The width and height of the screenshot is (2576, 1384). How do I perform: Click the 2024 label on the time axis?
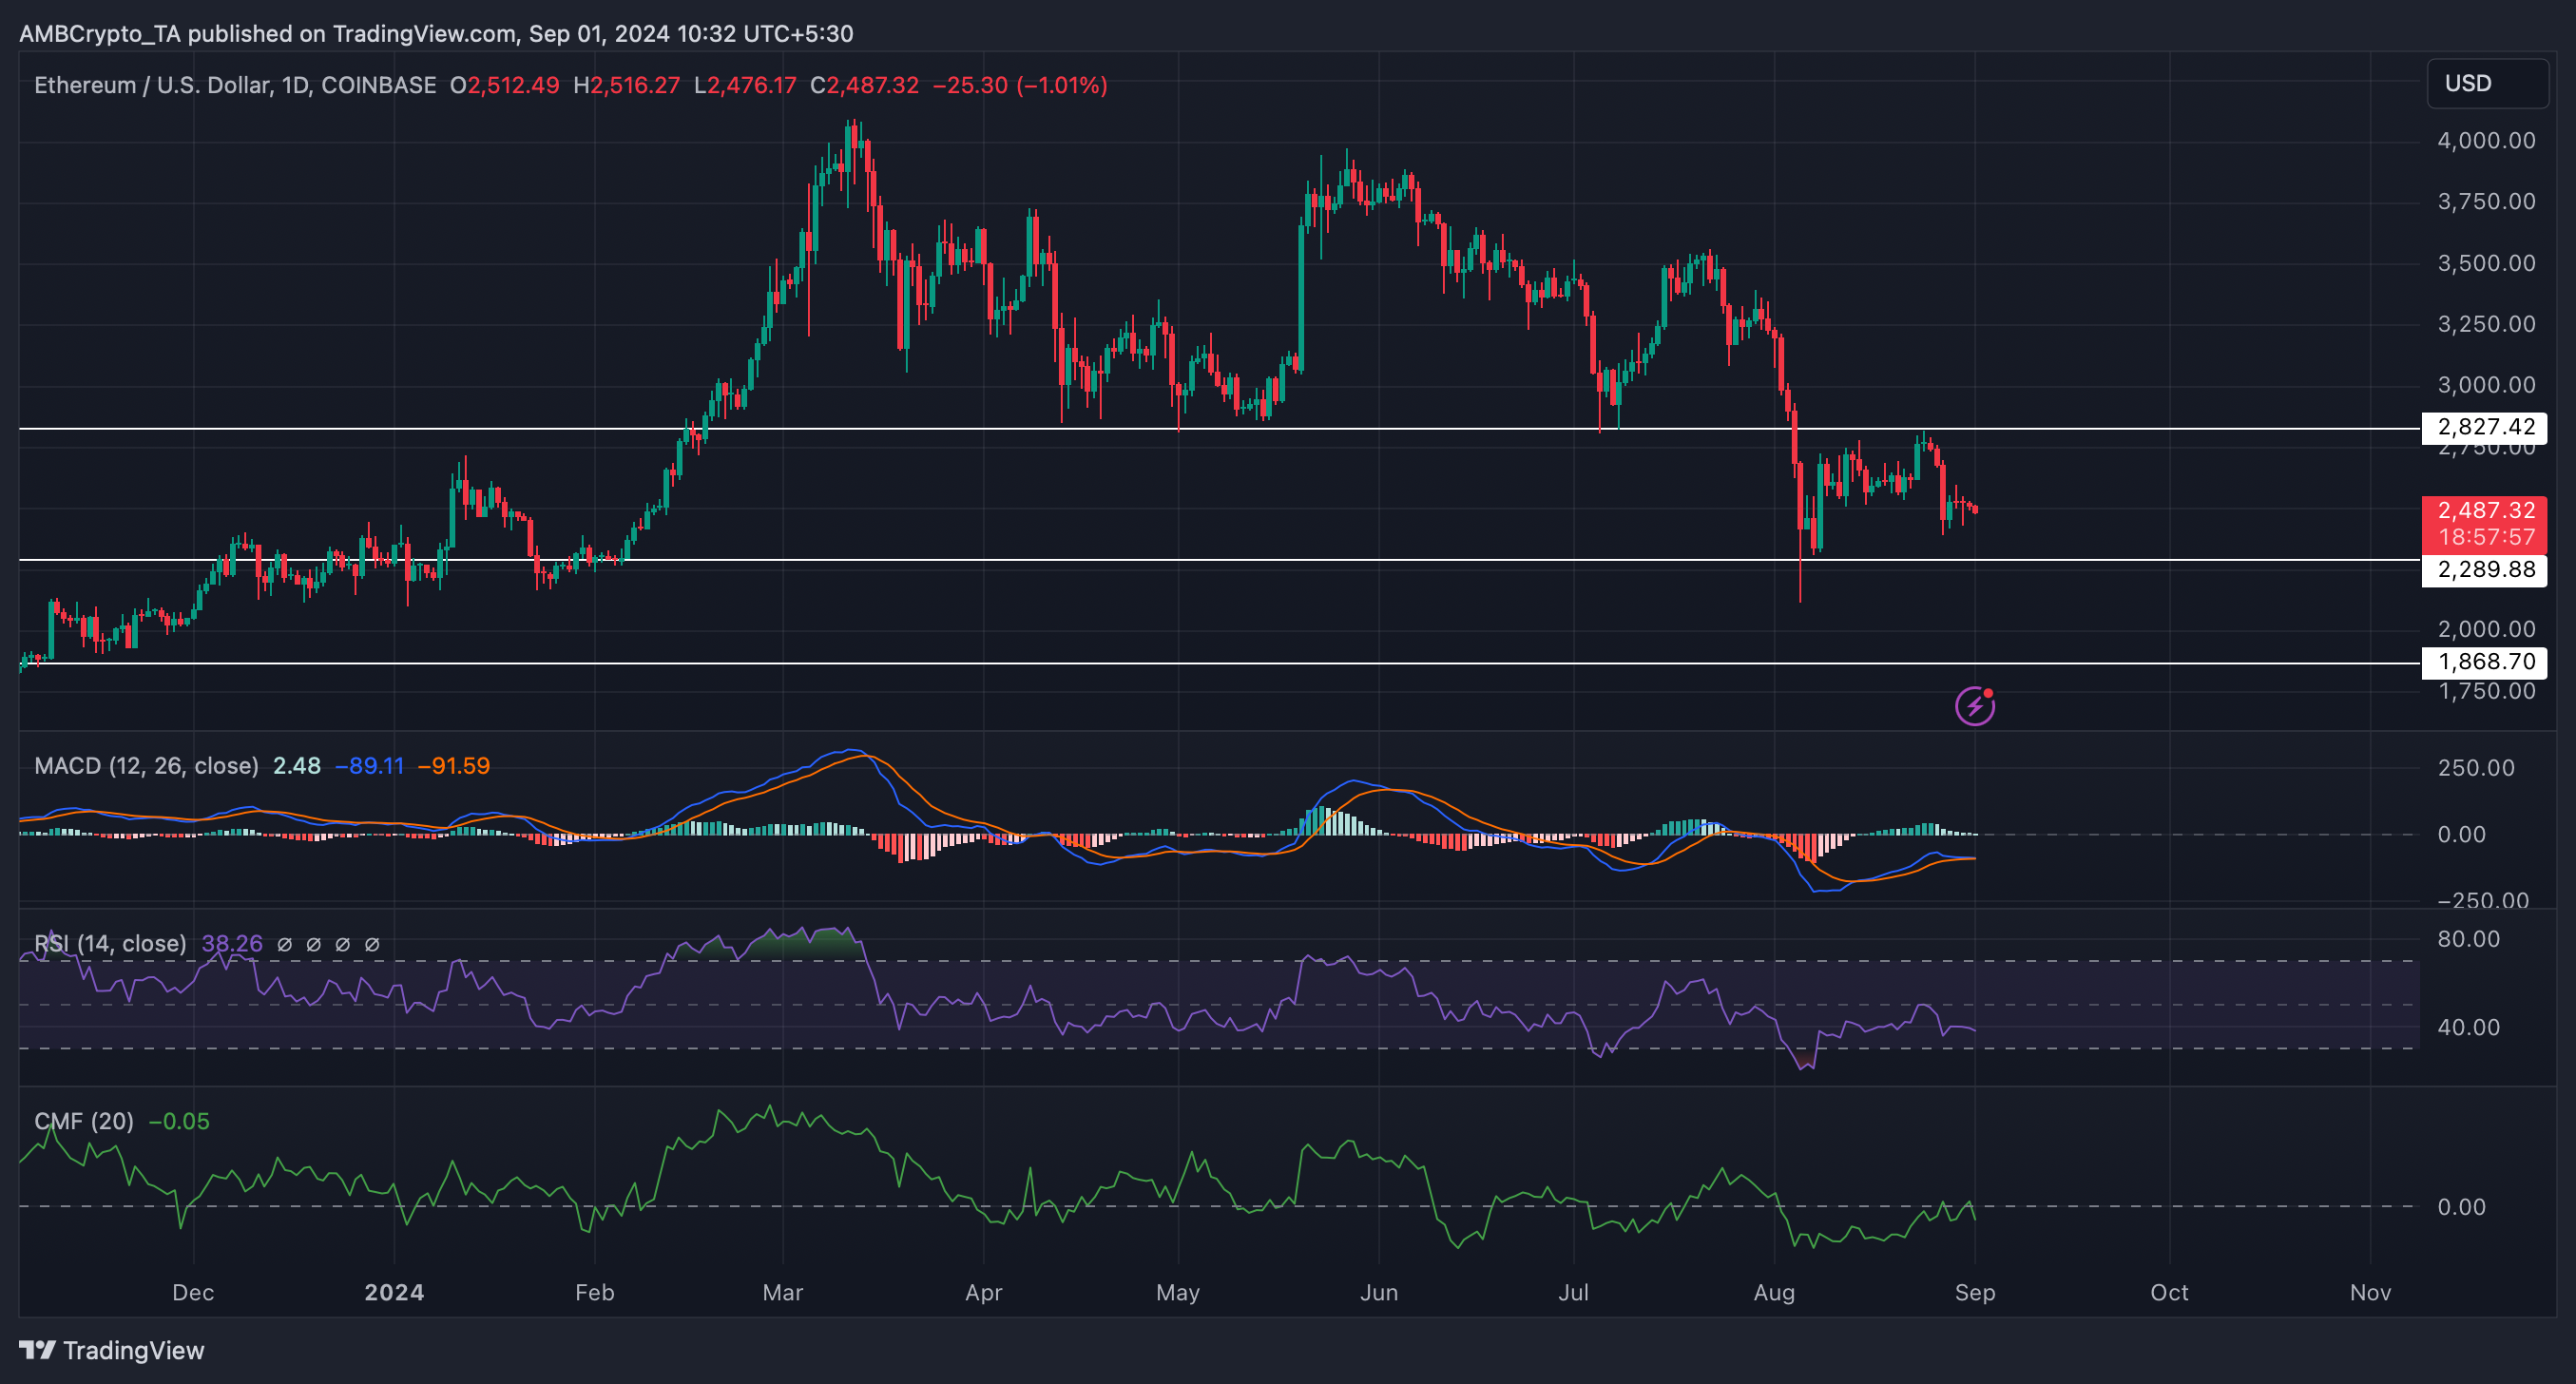pyautogui.click(x=394, y=1292)
